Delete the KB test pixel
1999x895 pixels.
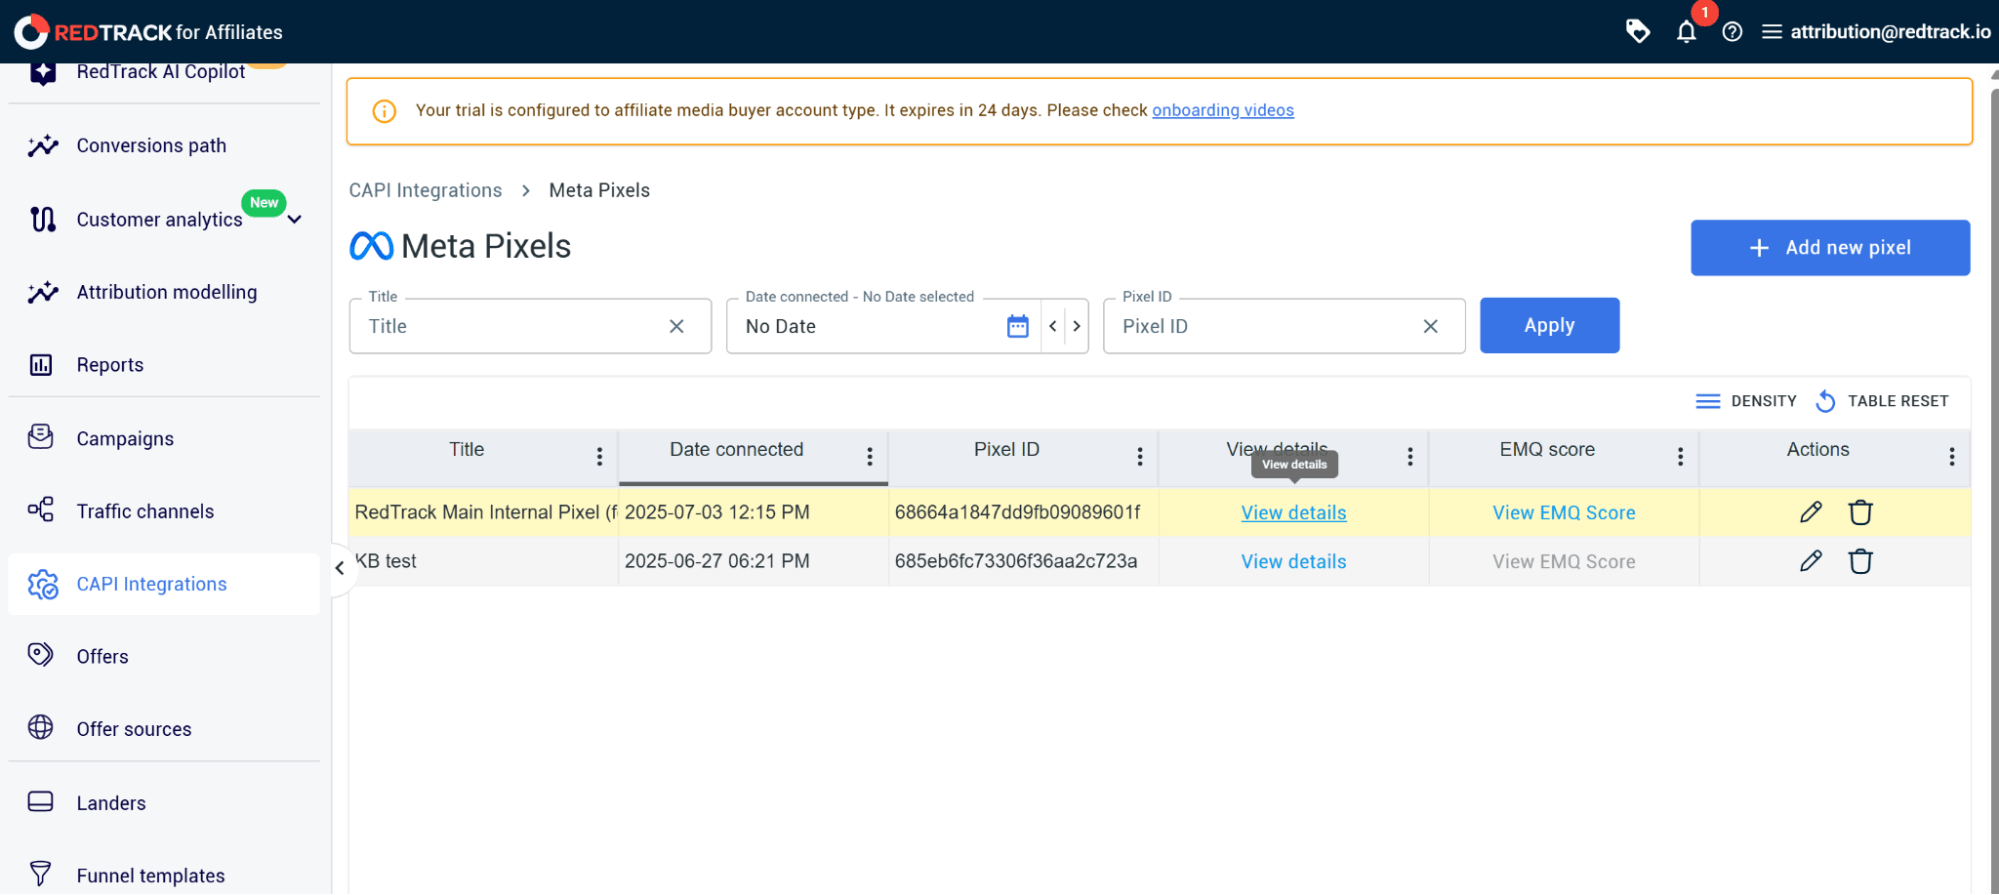click(x=1860, y=561)
